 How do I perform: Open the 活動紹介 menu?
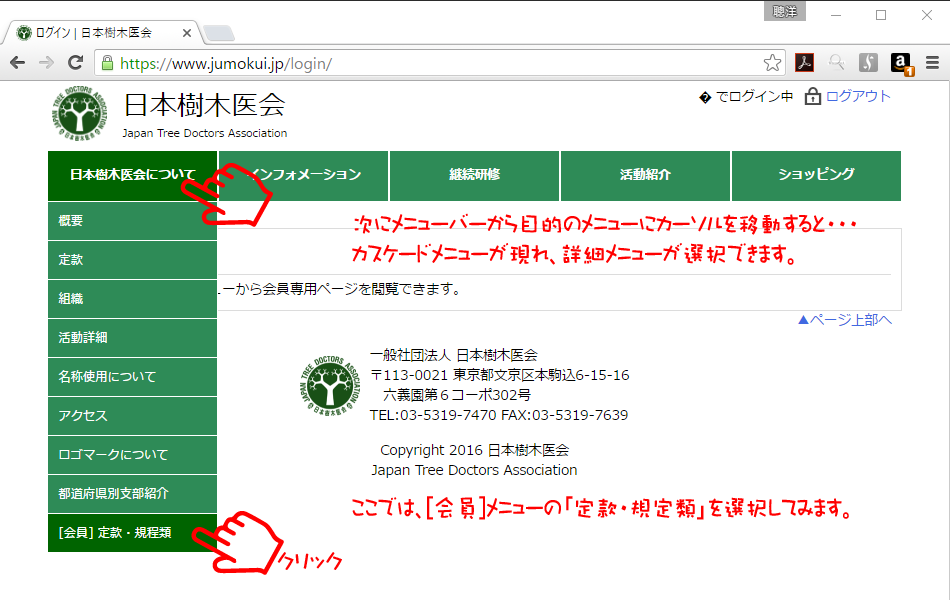click(645, 176)
